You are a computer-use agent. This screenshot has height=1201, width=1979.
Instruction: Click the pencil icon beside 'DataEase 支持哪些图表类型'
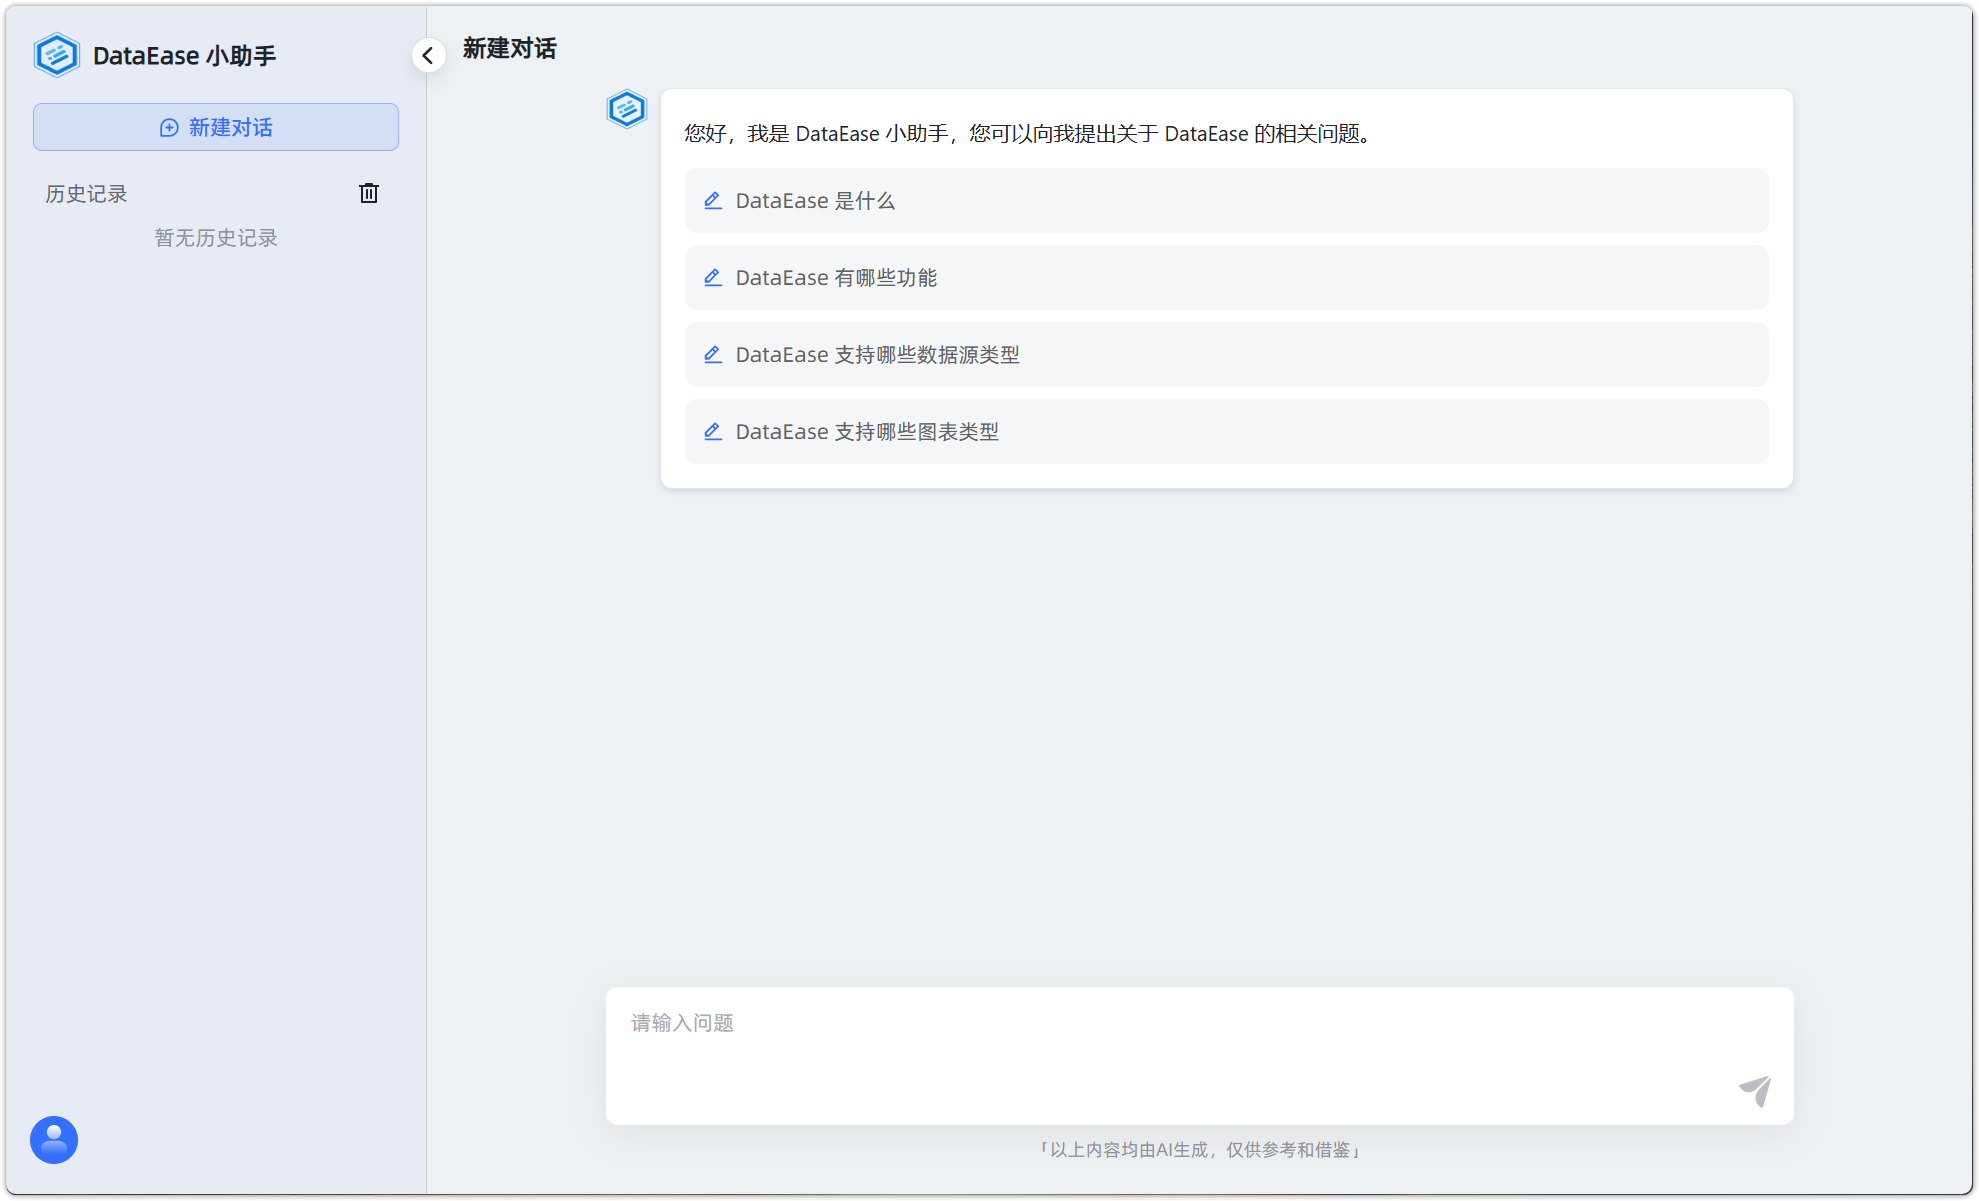point(713,431)
